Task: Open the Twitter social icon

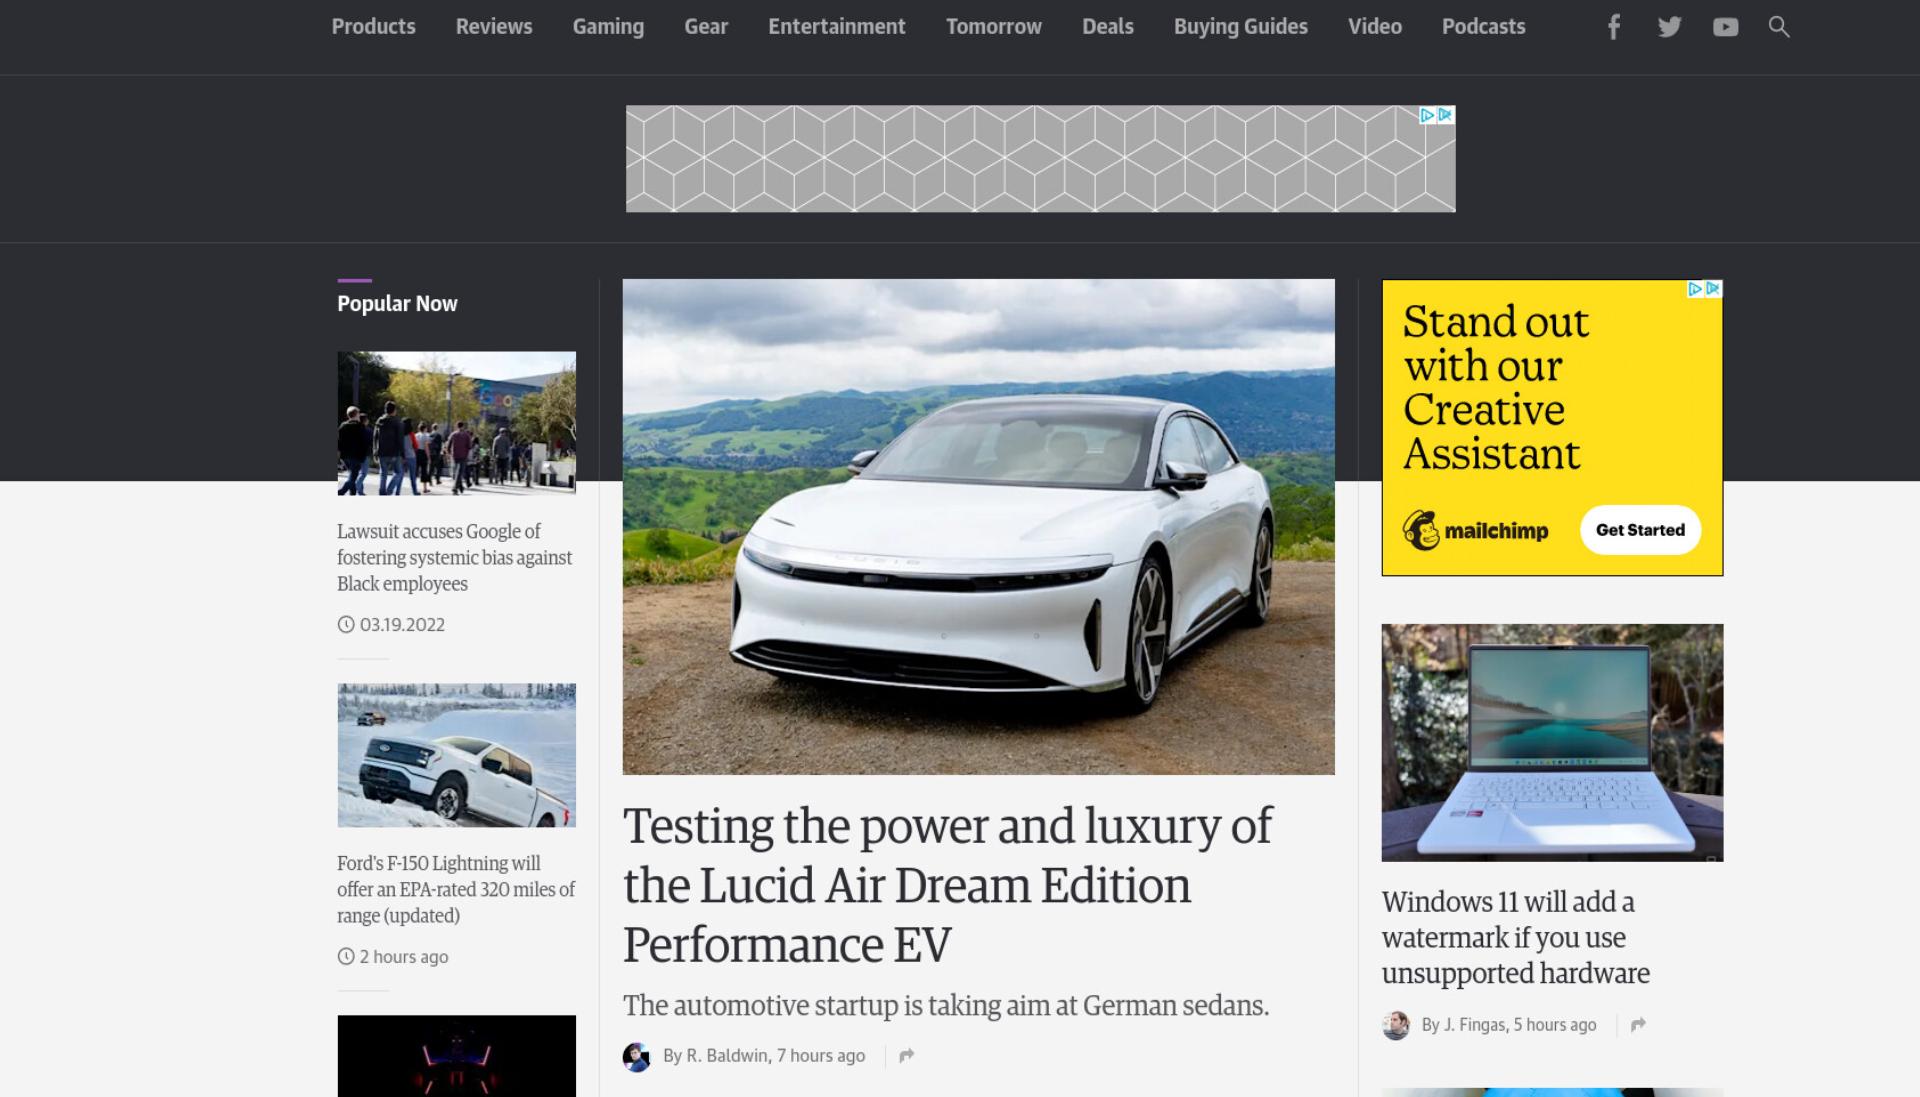Action: point(1669,27)
